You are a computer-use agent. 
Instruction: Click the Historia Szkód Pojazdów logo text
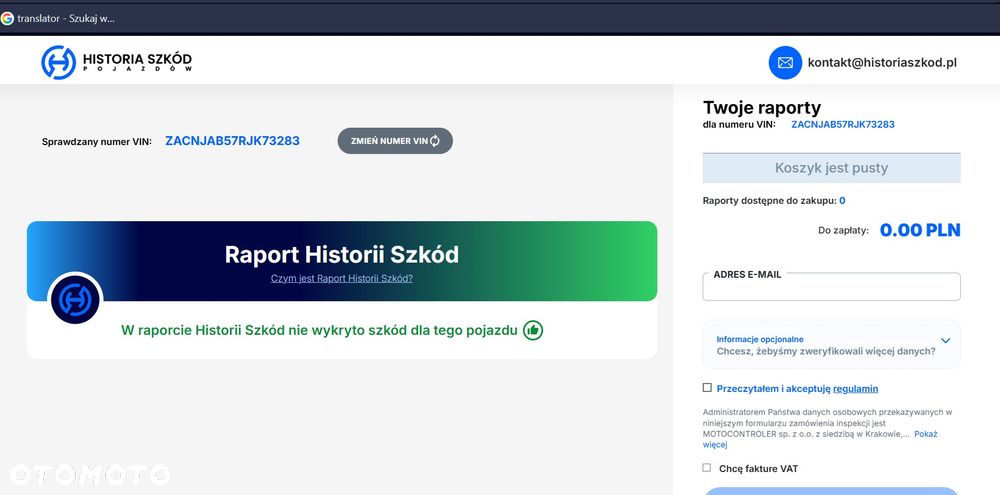(137, 63)
